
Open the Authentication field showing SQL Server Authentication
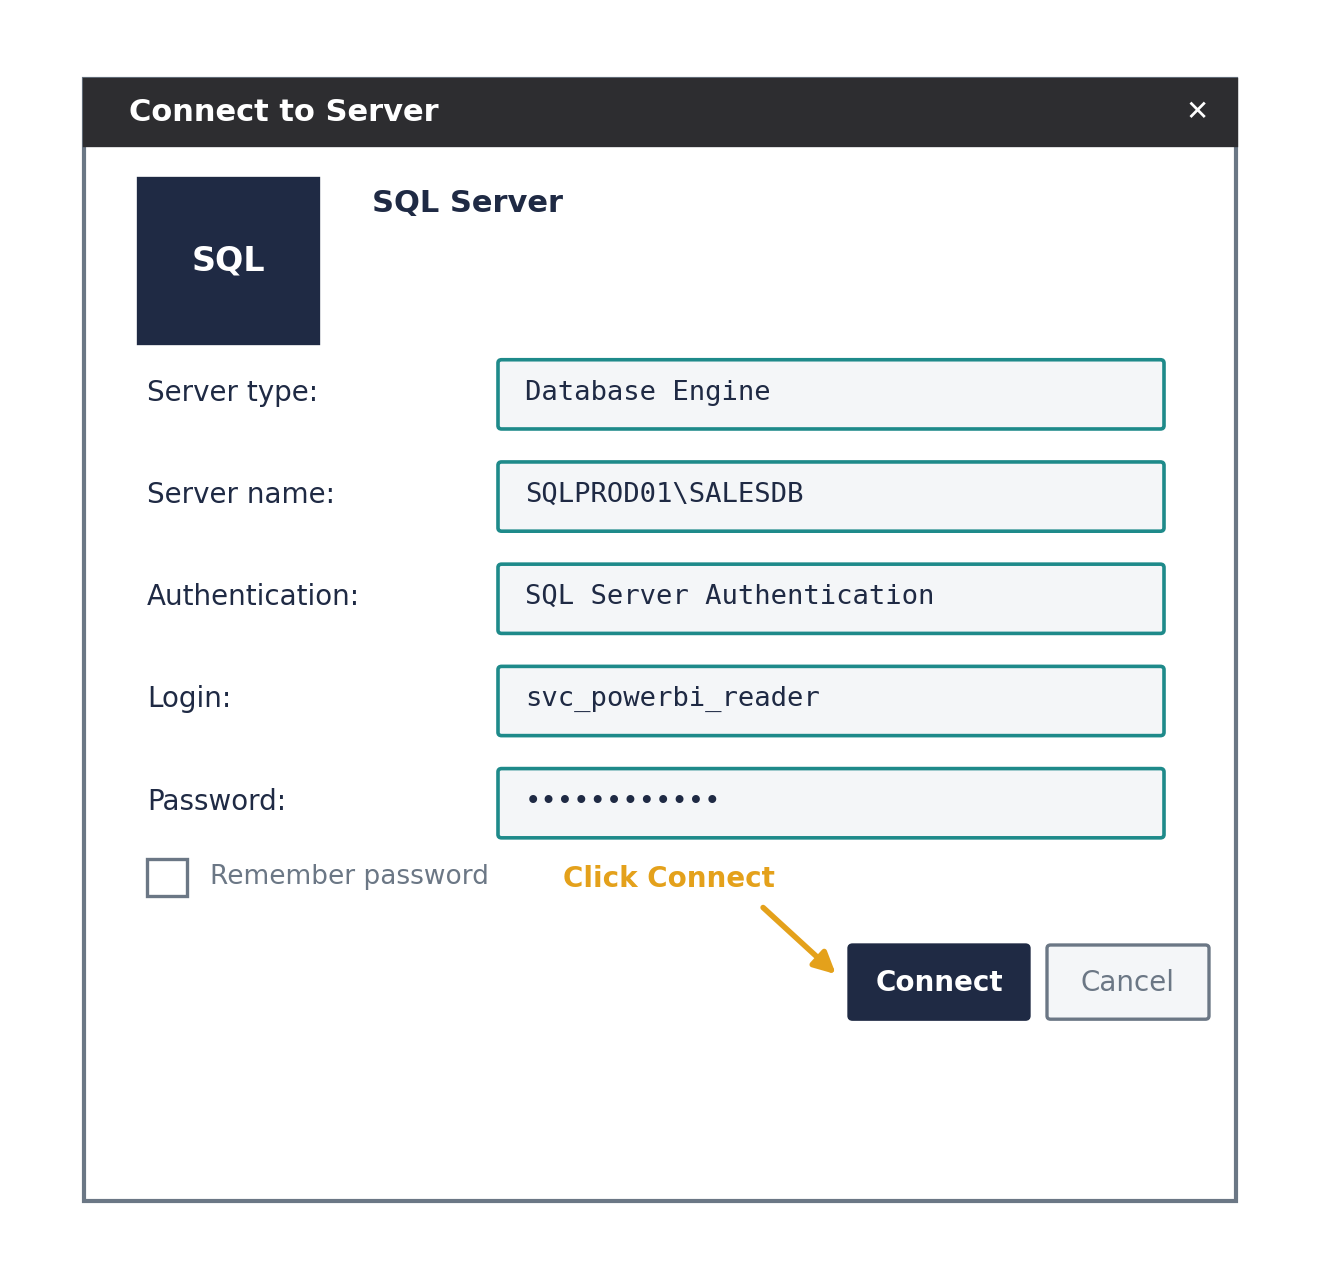point(831,598)
